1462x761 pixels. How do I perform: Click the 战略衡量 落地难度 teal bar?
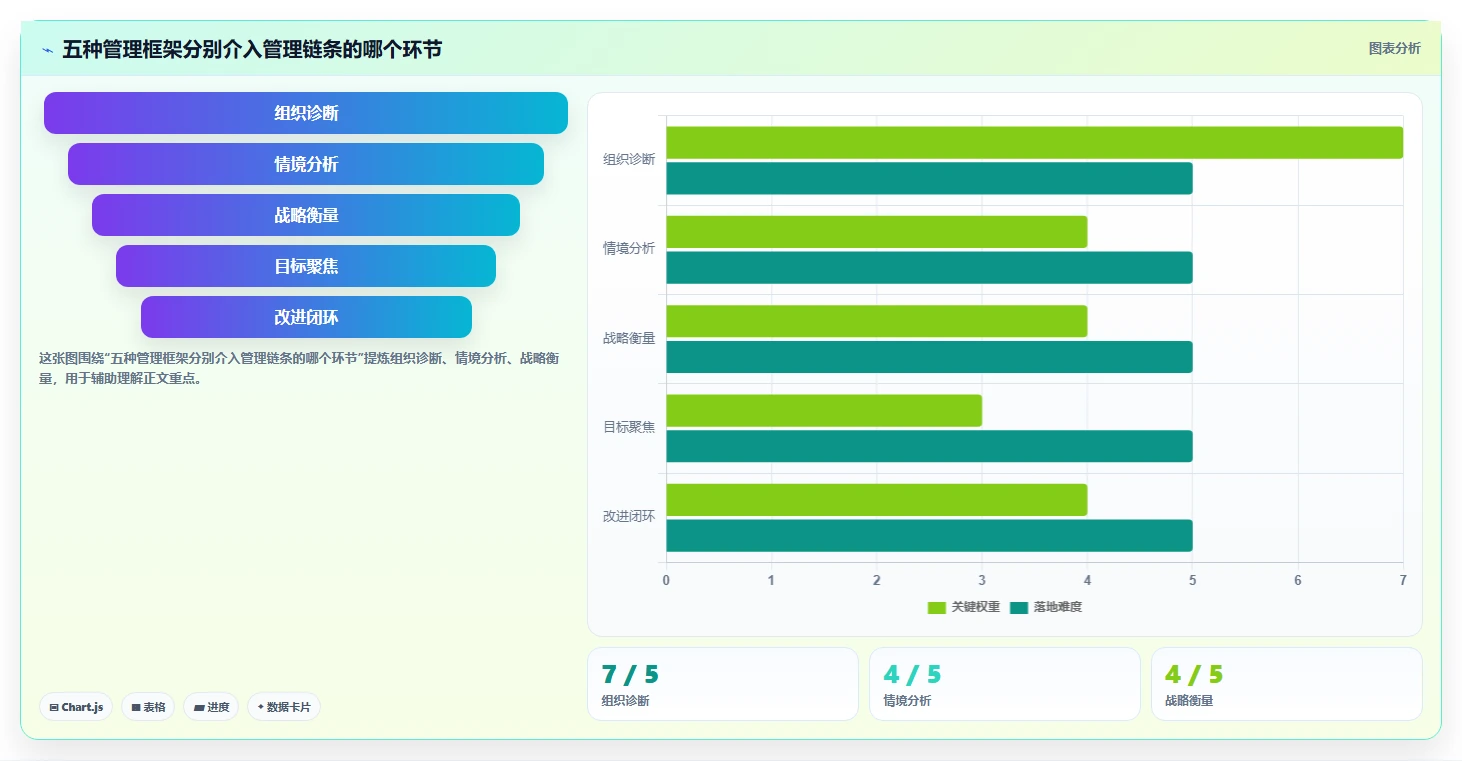[x=929, y=357]
